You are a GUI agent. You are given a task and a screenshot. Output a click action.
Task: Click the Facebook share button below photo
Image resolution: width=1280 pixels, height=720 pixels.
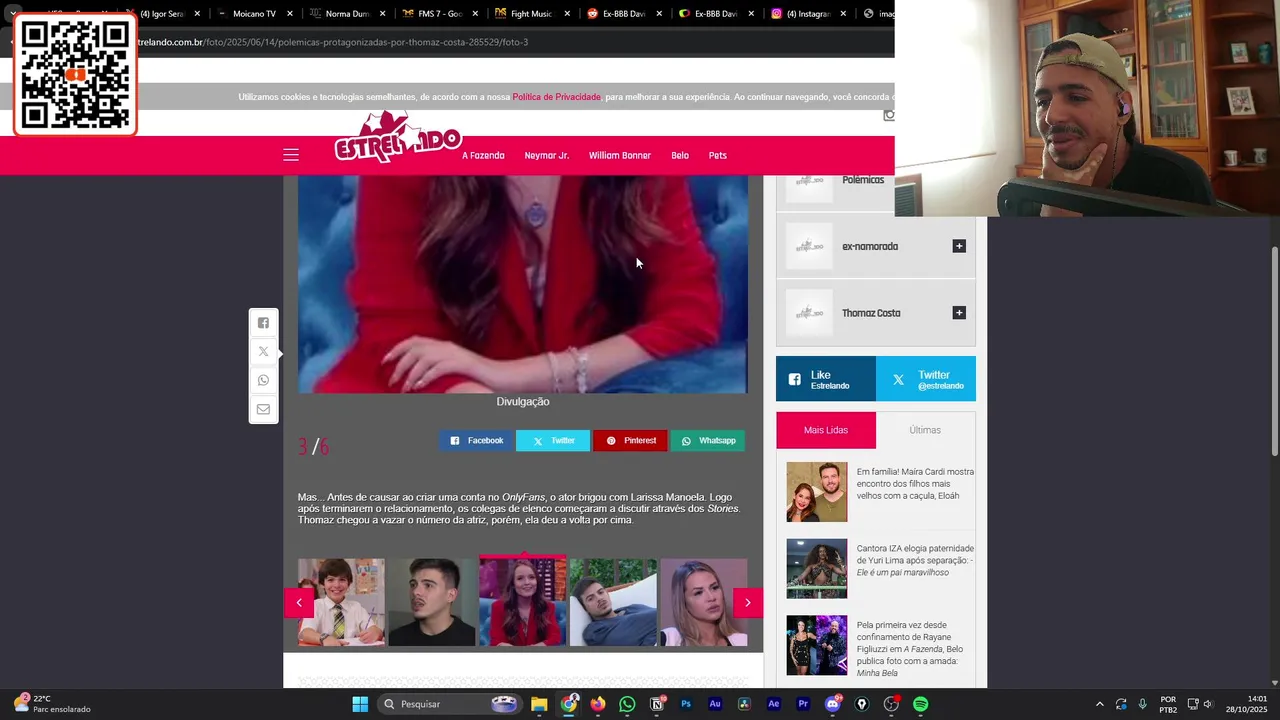[x=477, y=441]
